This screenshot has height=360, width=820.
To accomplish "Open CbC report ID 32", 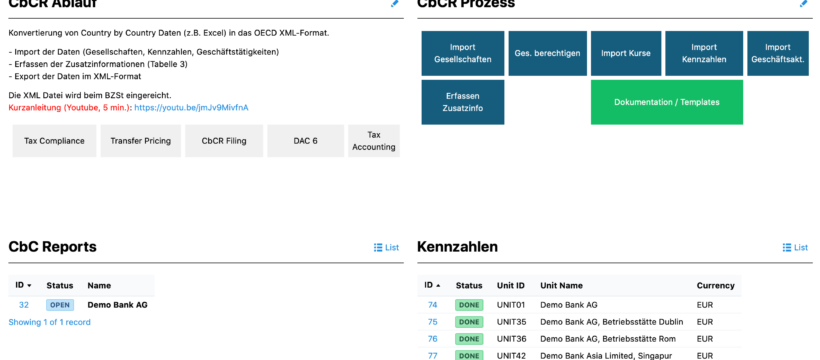I will (24, 305).
